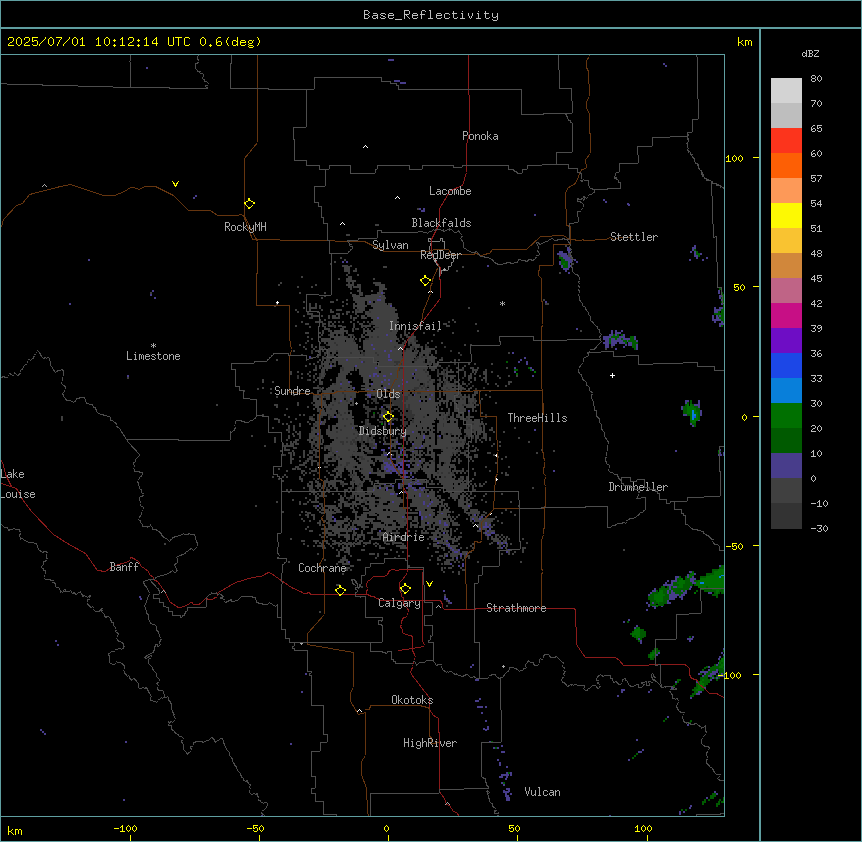The width and height of the screenshot is (862, 842).
Task: Select the yellow diamond marker below Cochrane
Action: tap(340, 590)
